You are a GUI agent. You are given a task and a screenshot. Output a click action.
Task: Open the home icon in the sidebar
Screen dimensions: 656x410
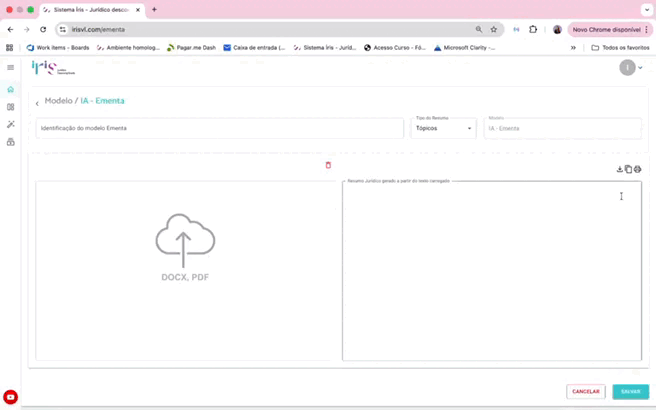click(x=11, y=89)
